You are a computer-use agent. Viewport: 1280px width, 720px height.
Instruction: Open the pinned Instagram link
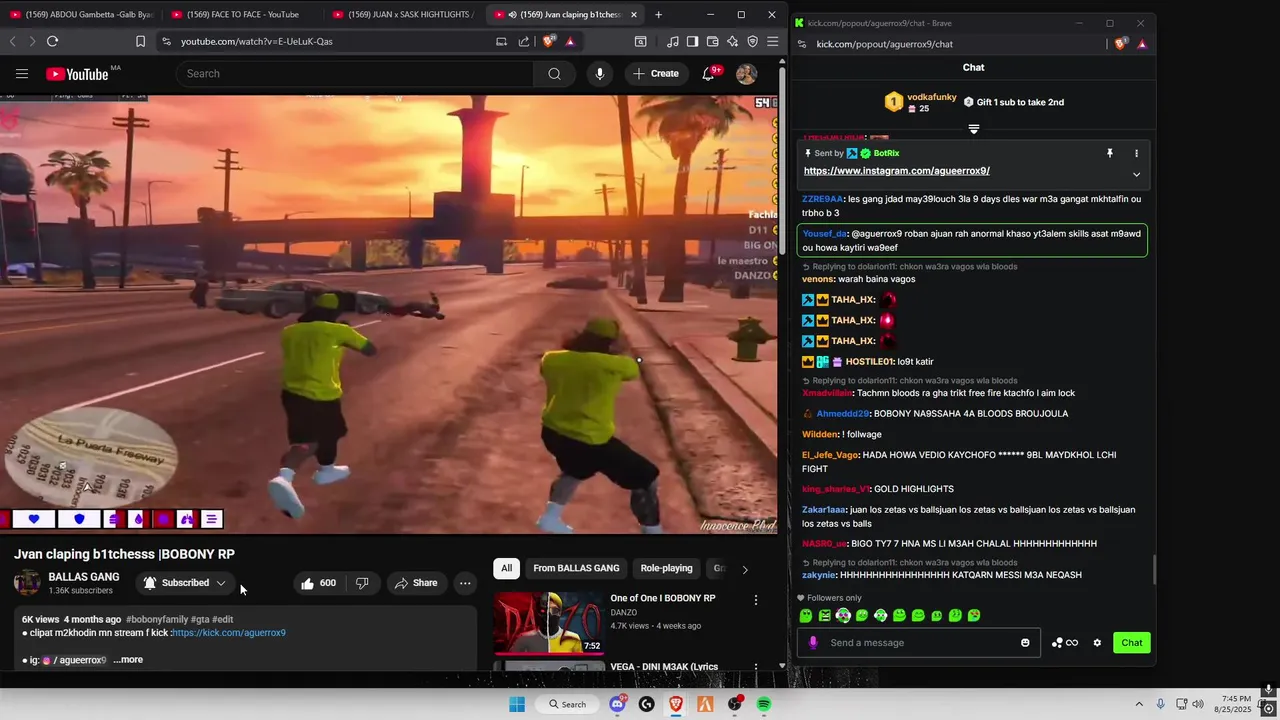[897, 171]
